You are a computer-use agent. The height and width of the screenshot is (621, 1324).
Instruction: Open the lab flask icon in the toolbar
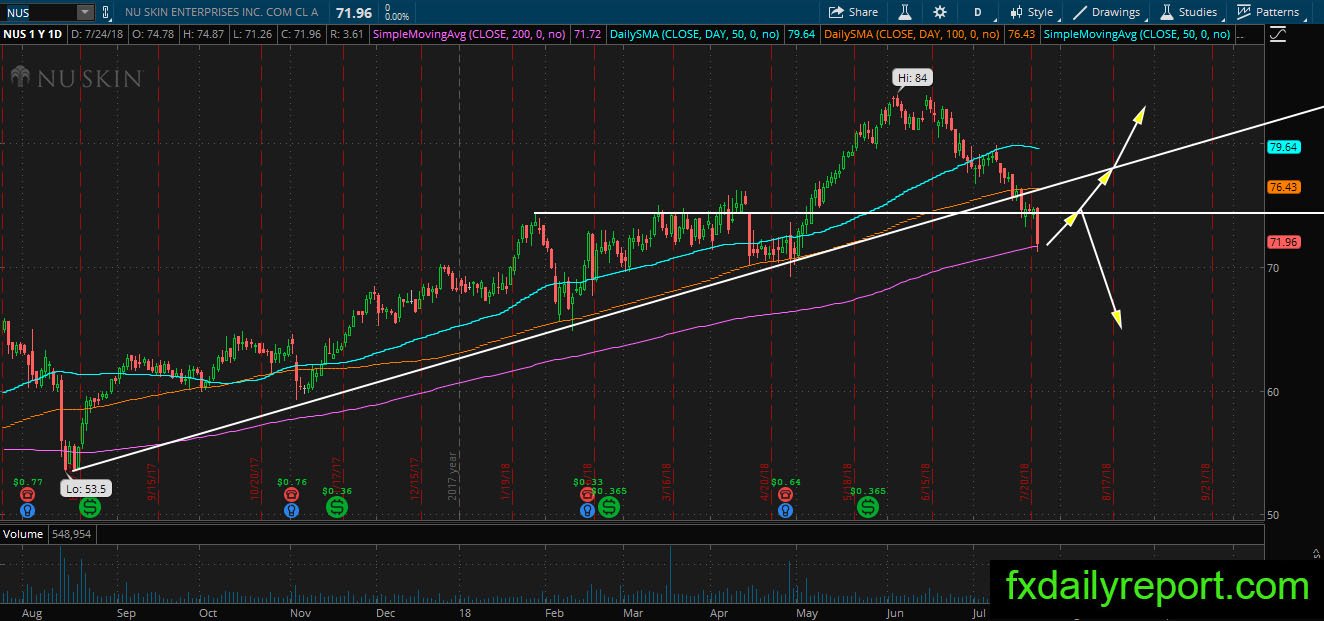click(904, 12)
